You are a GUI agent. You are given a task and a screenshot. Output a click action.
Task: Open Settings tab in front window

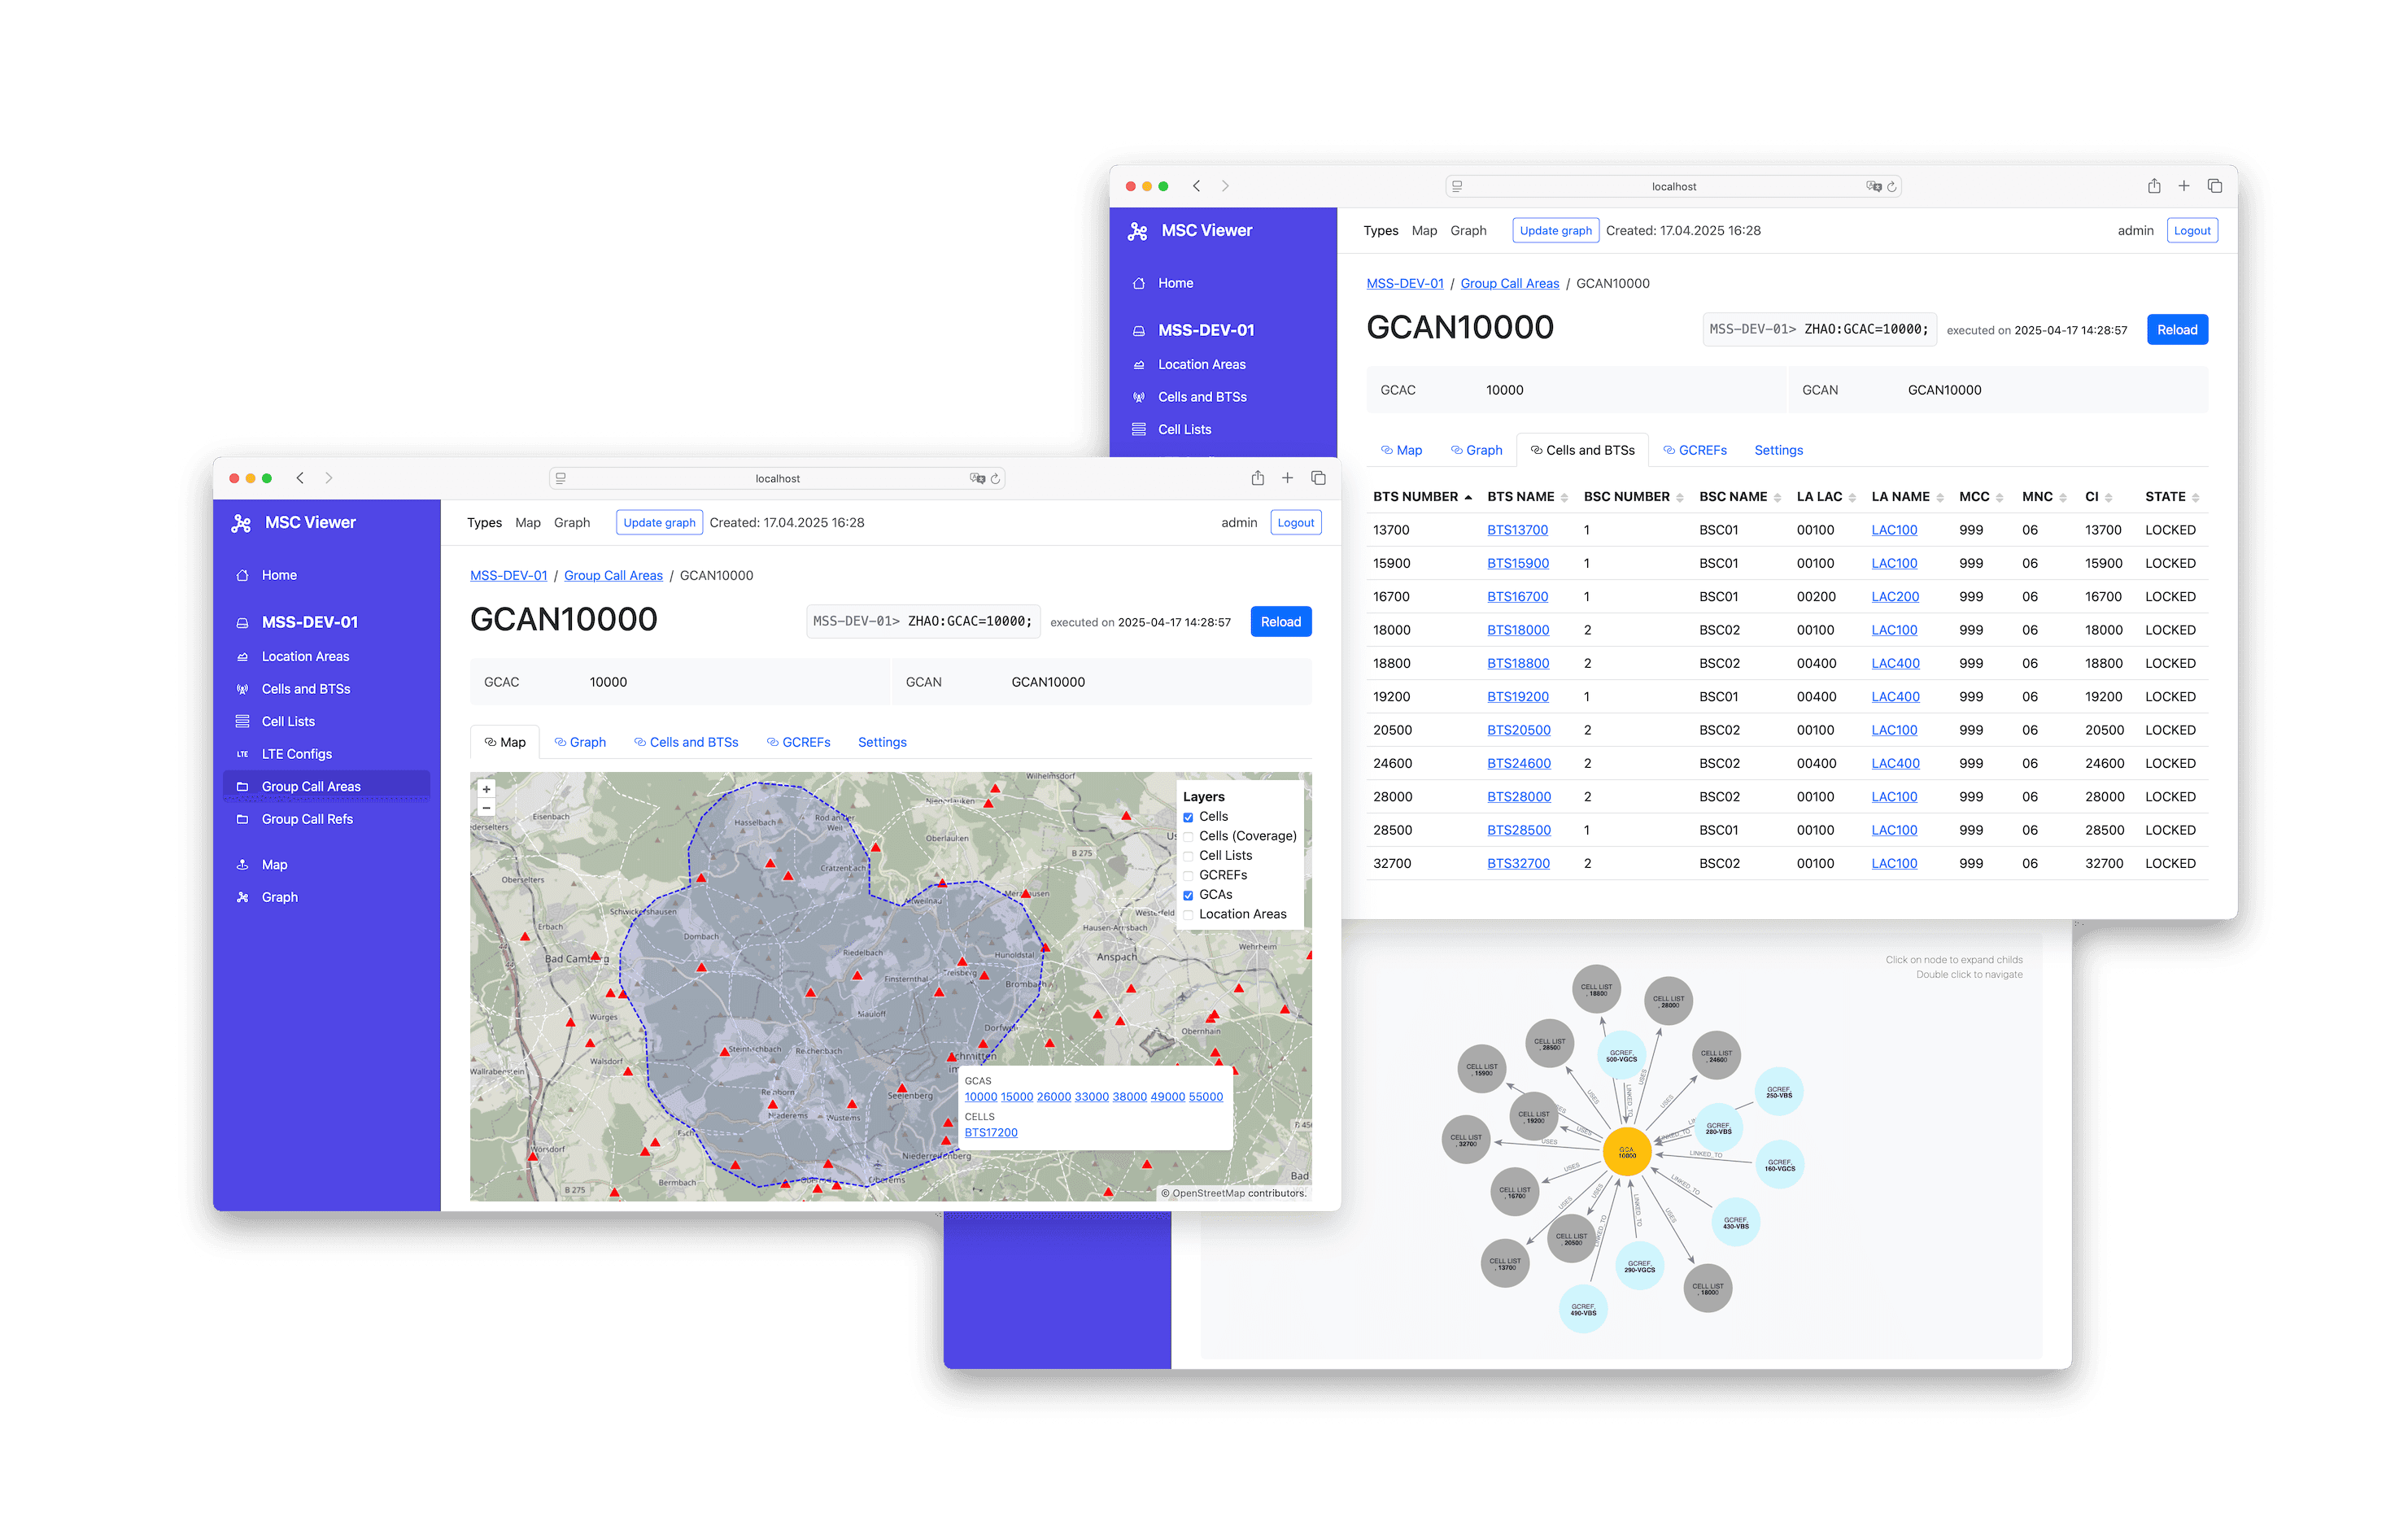pos(882,742)
